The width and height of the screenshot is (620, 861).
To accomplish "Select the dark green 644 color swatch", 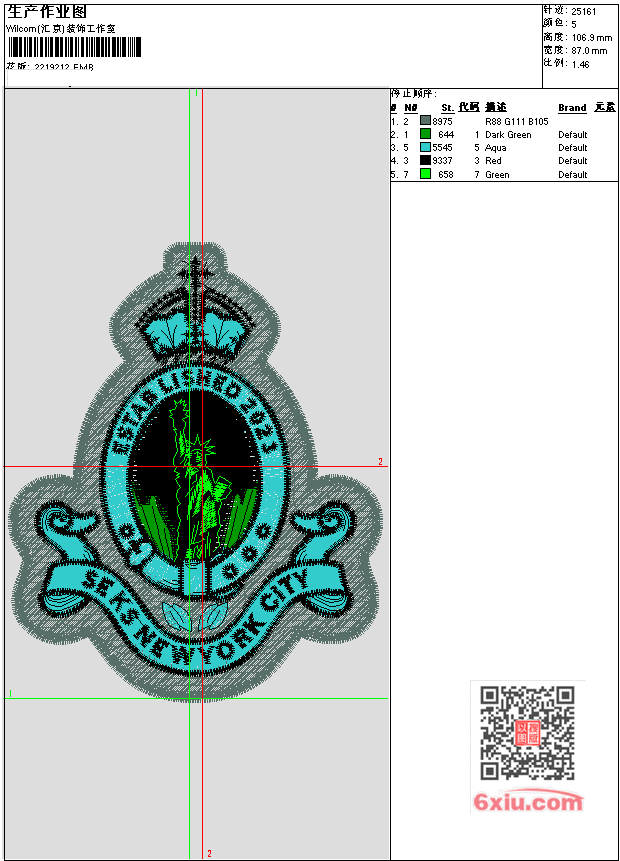I will click(425, 133).
